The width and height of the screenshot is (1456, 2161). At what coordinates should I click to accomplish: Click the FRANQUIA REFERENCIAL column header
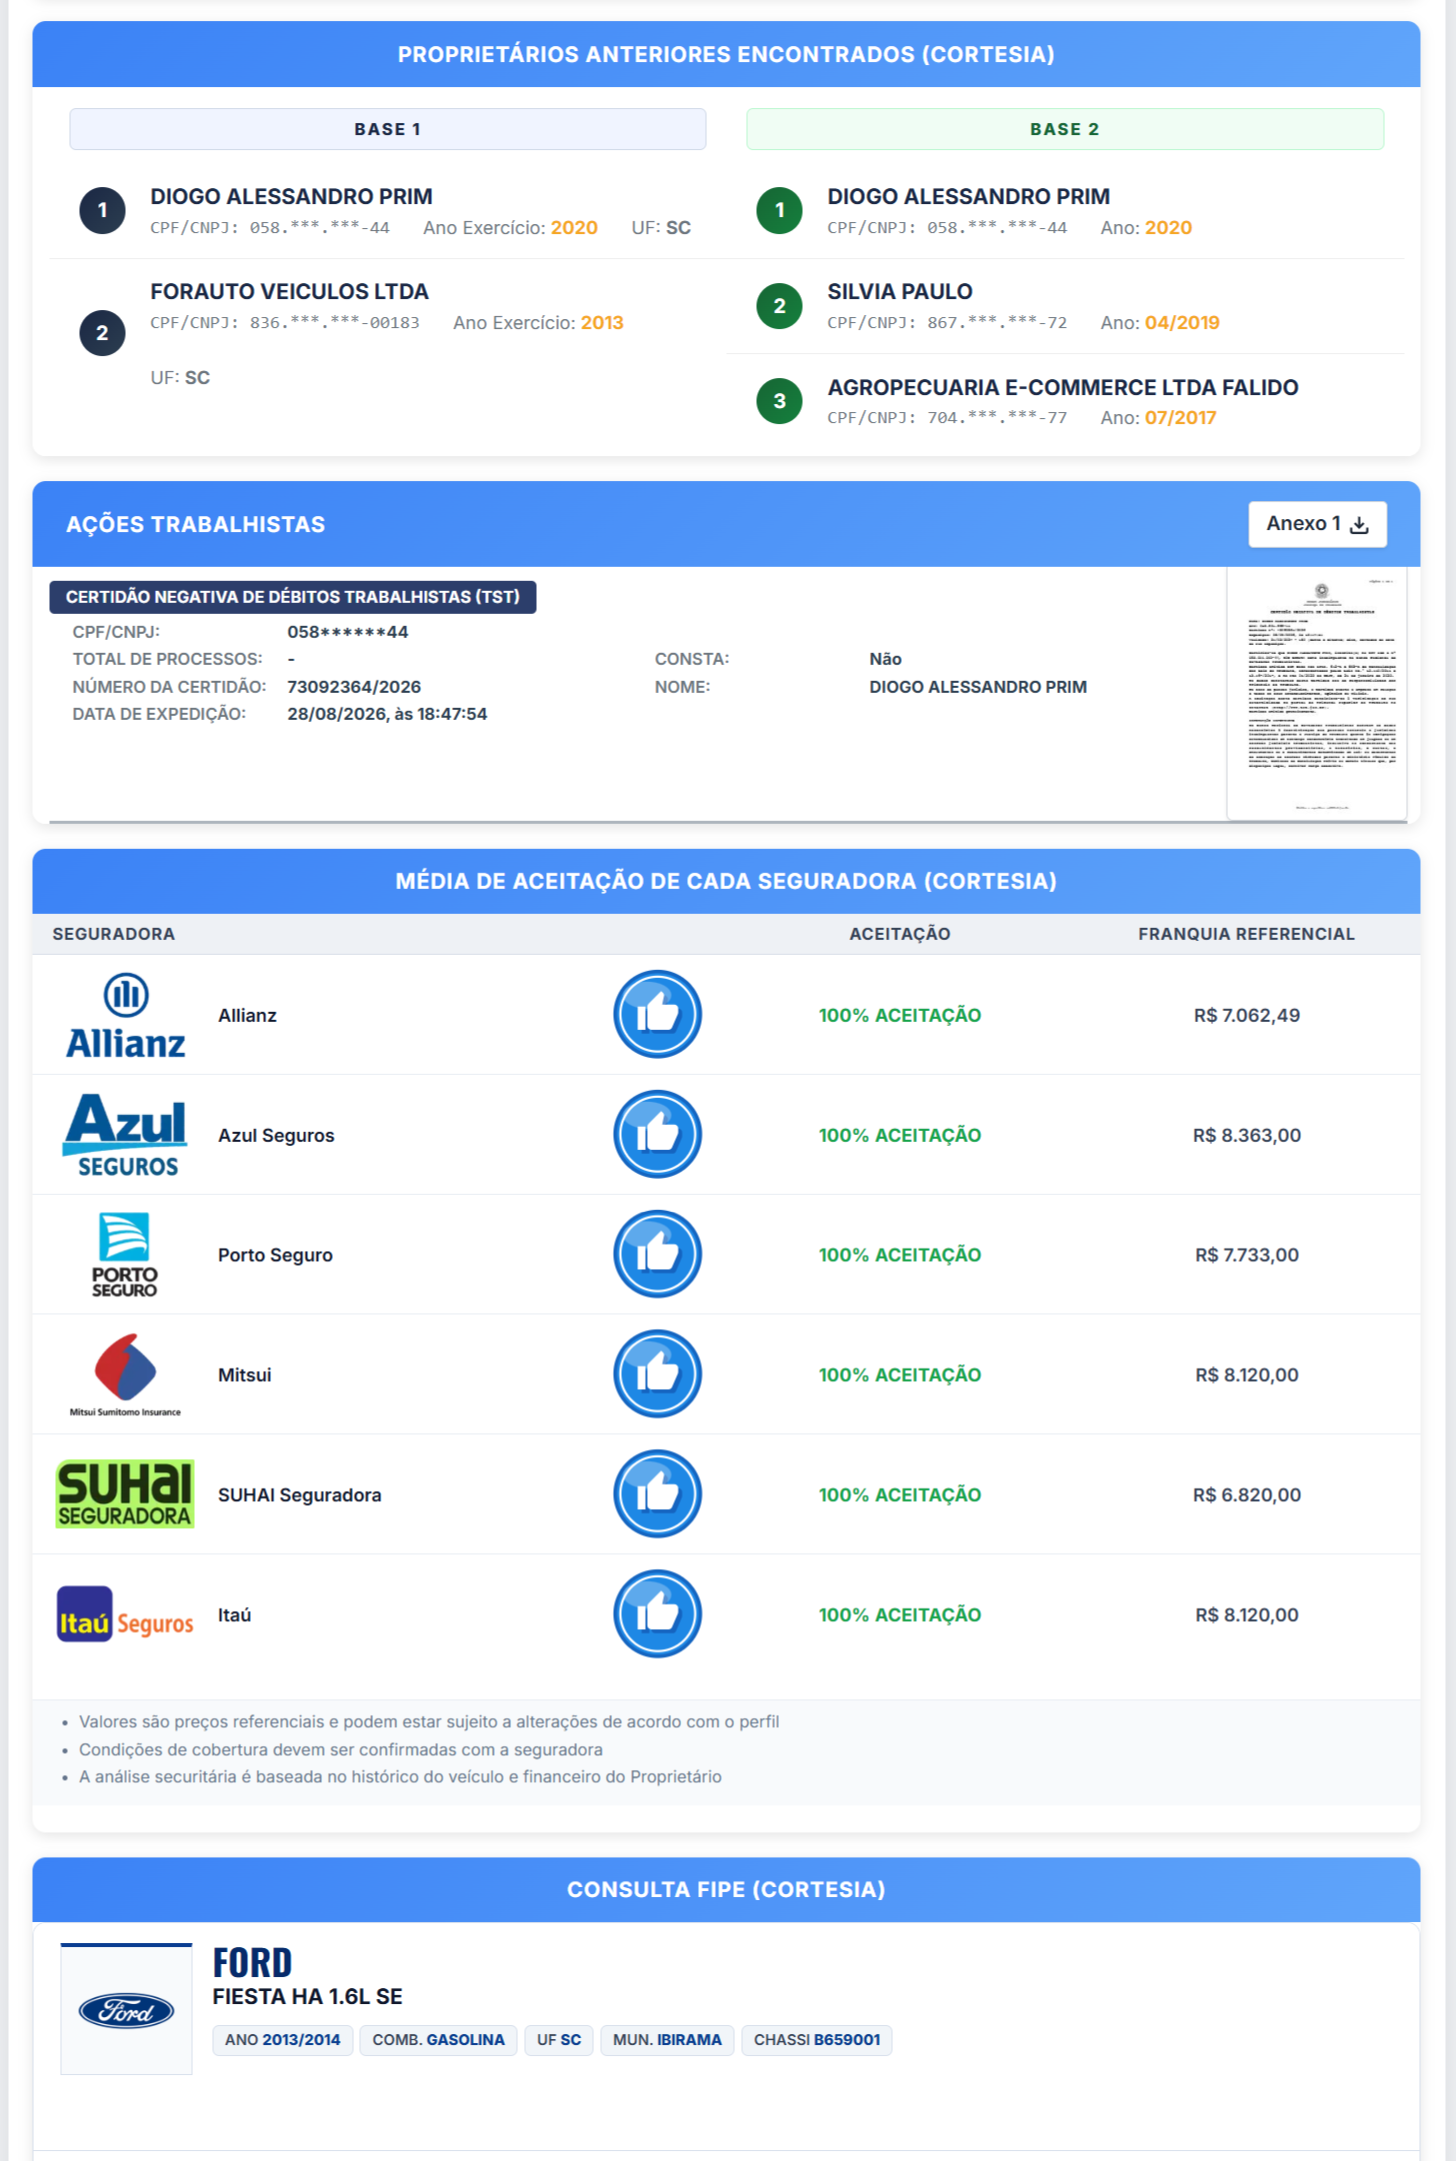1246,934
